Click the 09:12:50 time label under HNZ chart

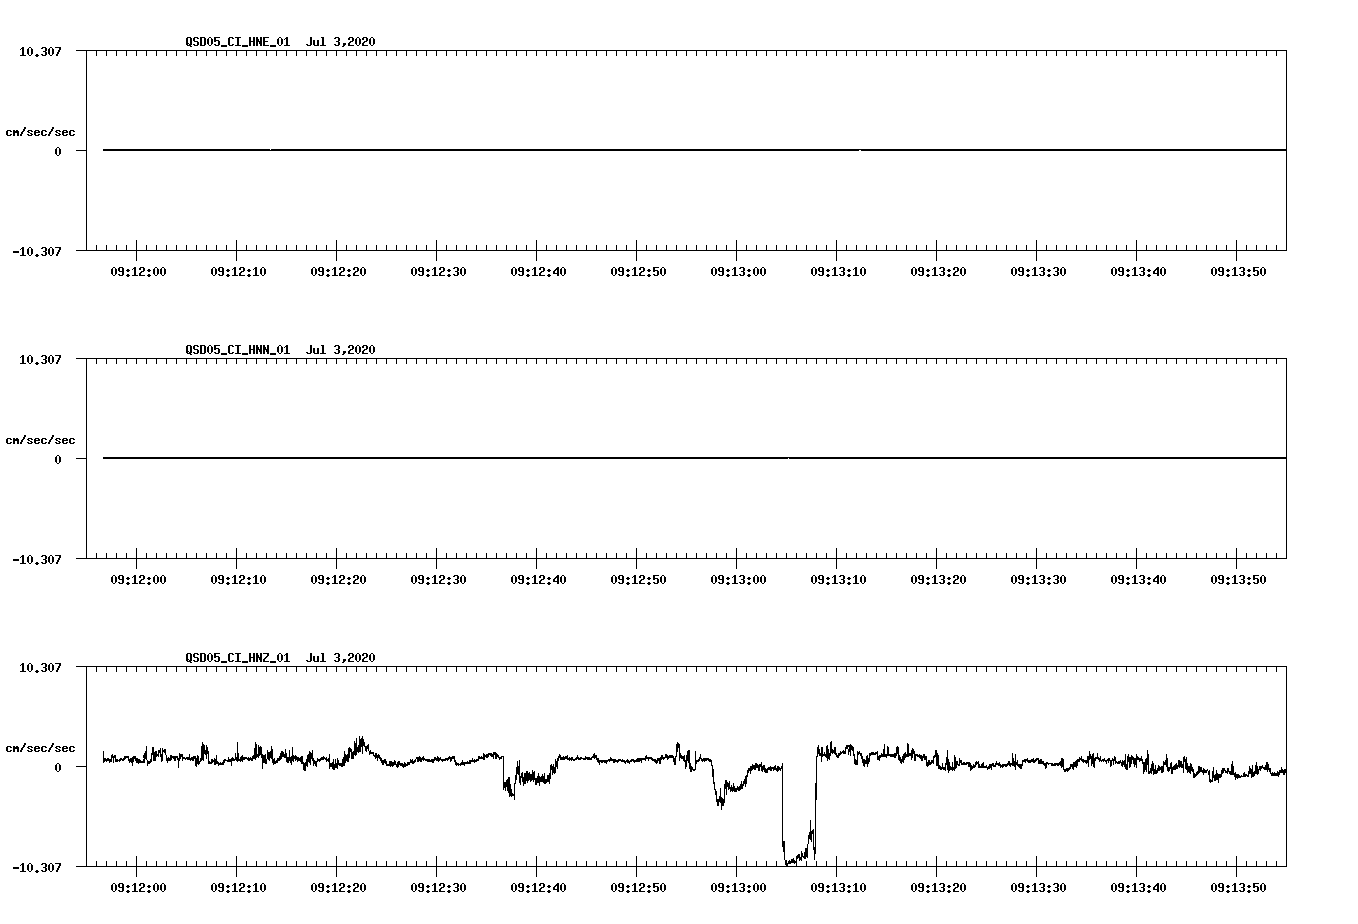pyautogui.click(x=638, y=887)
